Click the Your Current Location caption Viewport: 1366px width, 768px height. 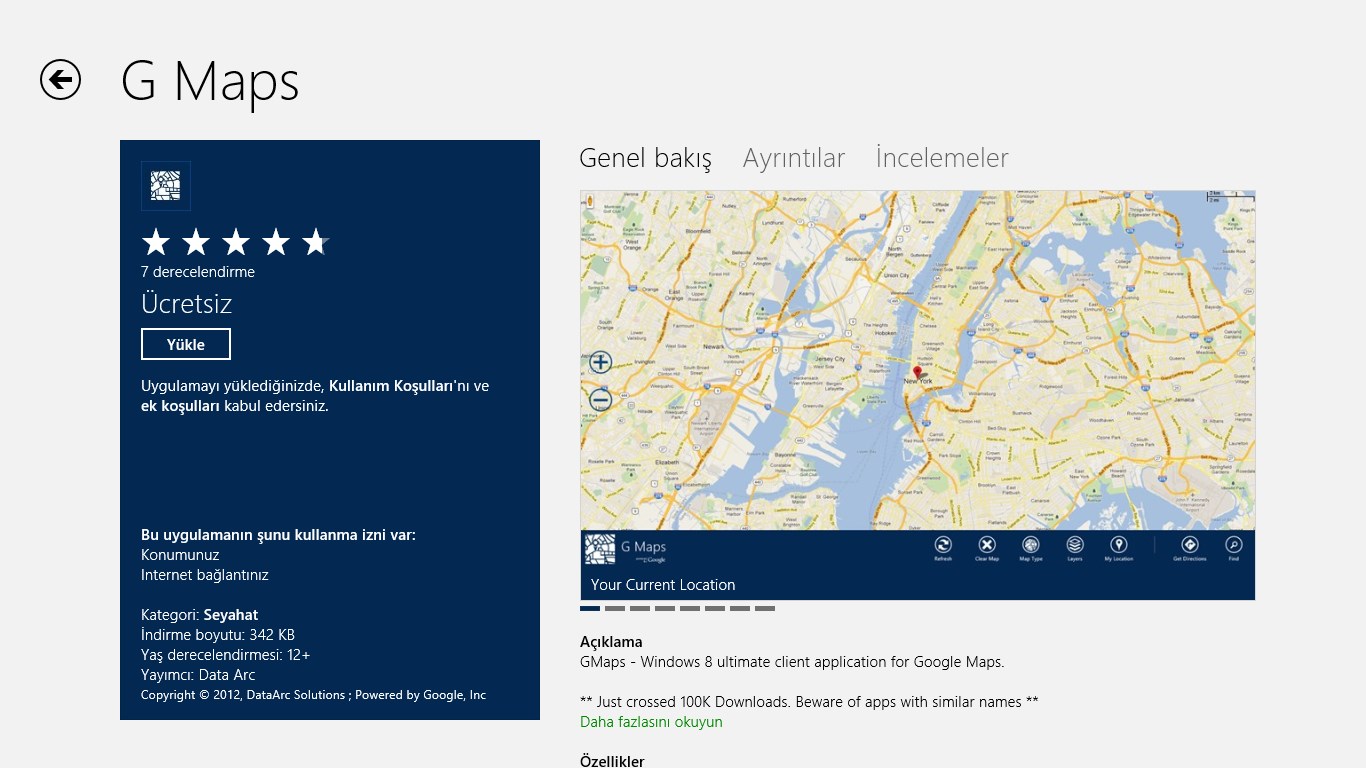663,585
